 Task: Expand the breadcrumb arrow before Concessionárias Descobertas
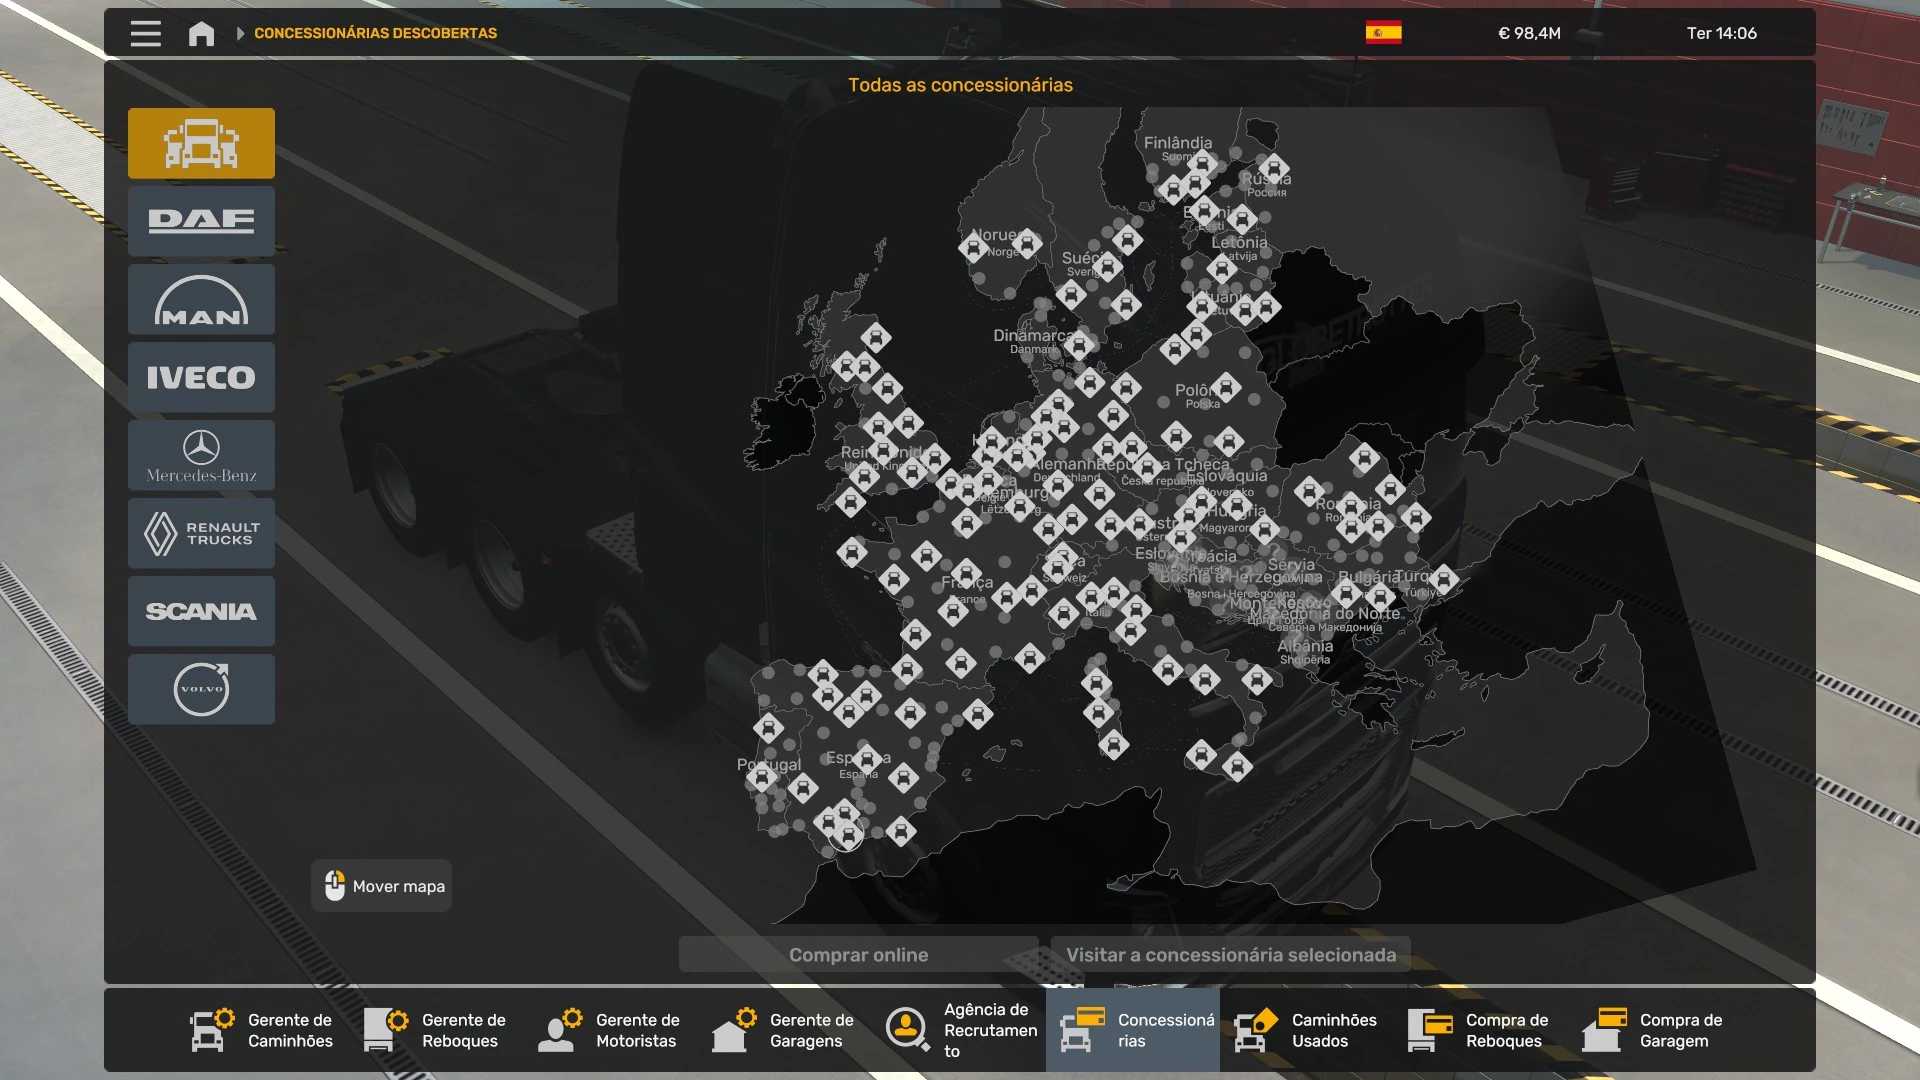coord(240,33)
